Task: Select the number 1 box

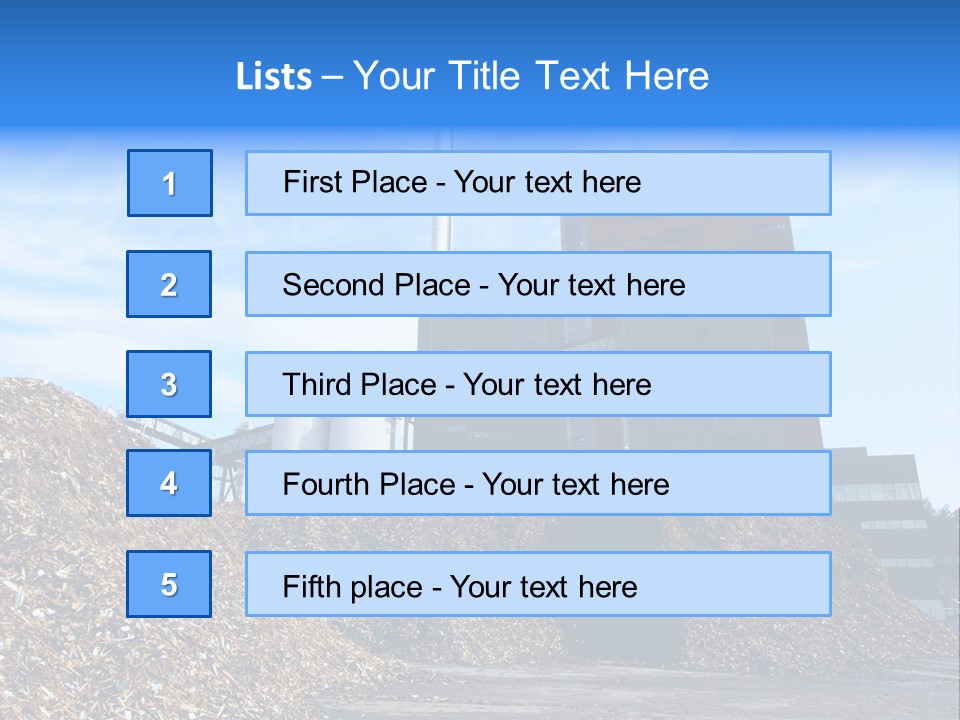Action: click(x=170, y=183)
